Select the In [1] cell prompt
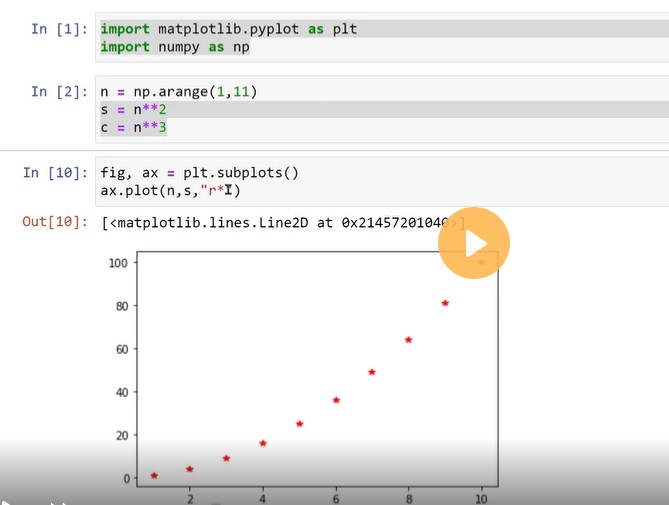Image resolution: width=669 pixels, height=505 pixels. (x=53, y=29)
